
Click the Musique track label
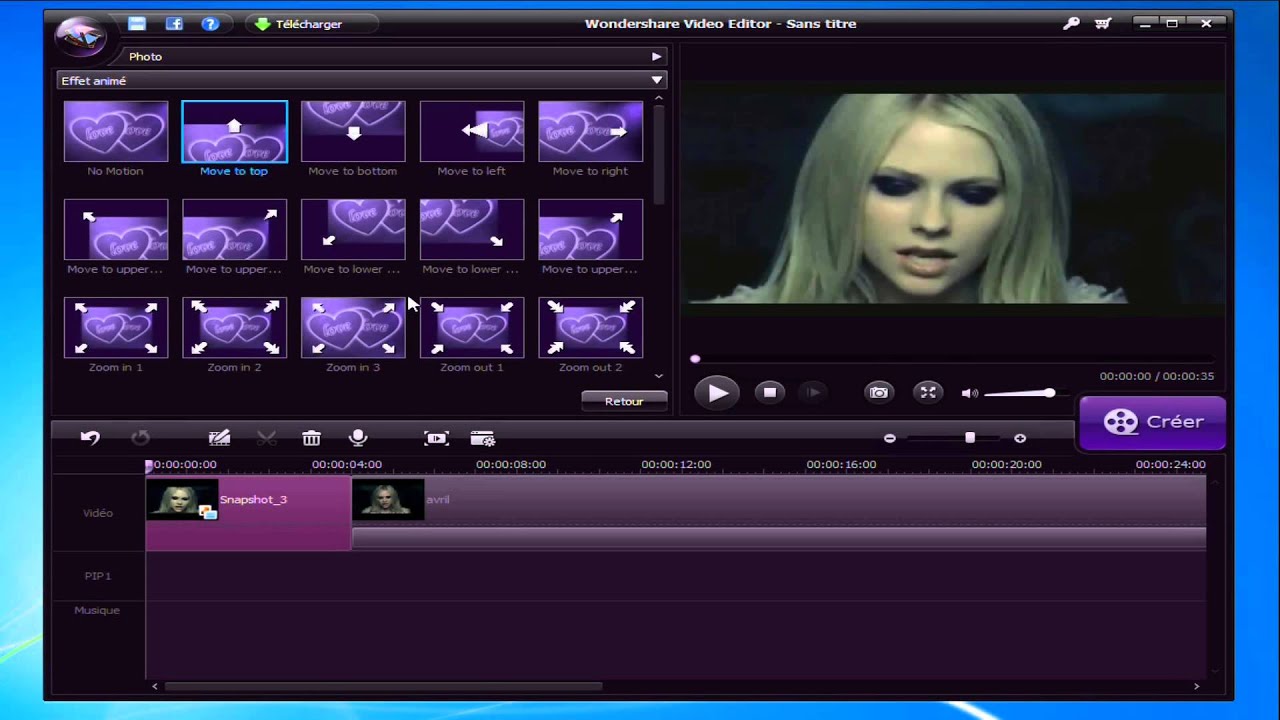tap(97, 610)
